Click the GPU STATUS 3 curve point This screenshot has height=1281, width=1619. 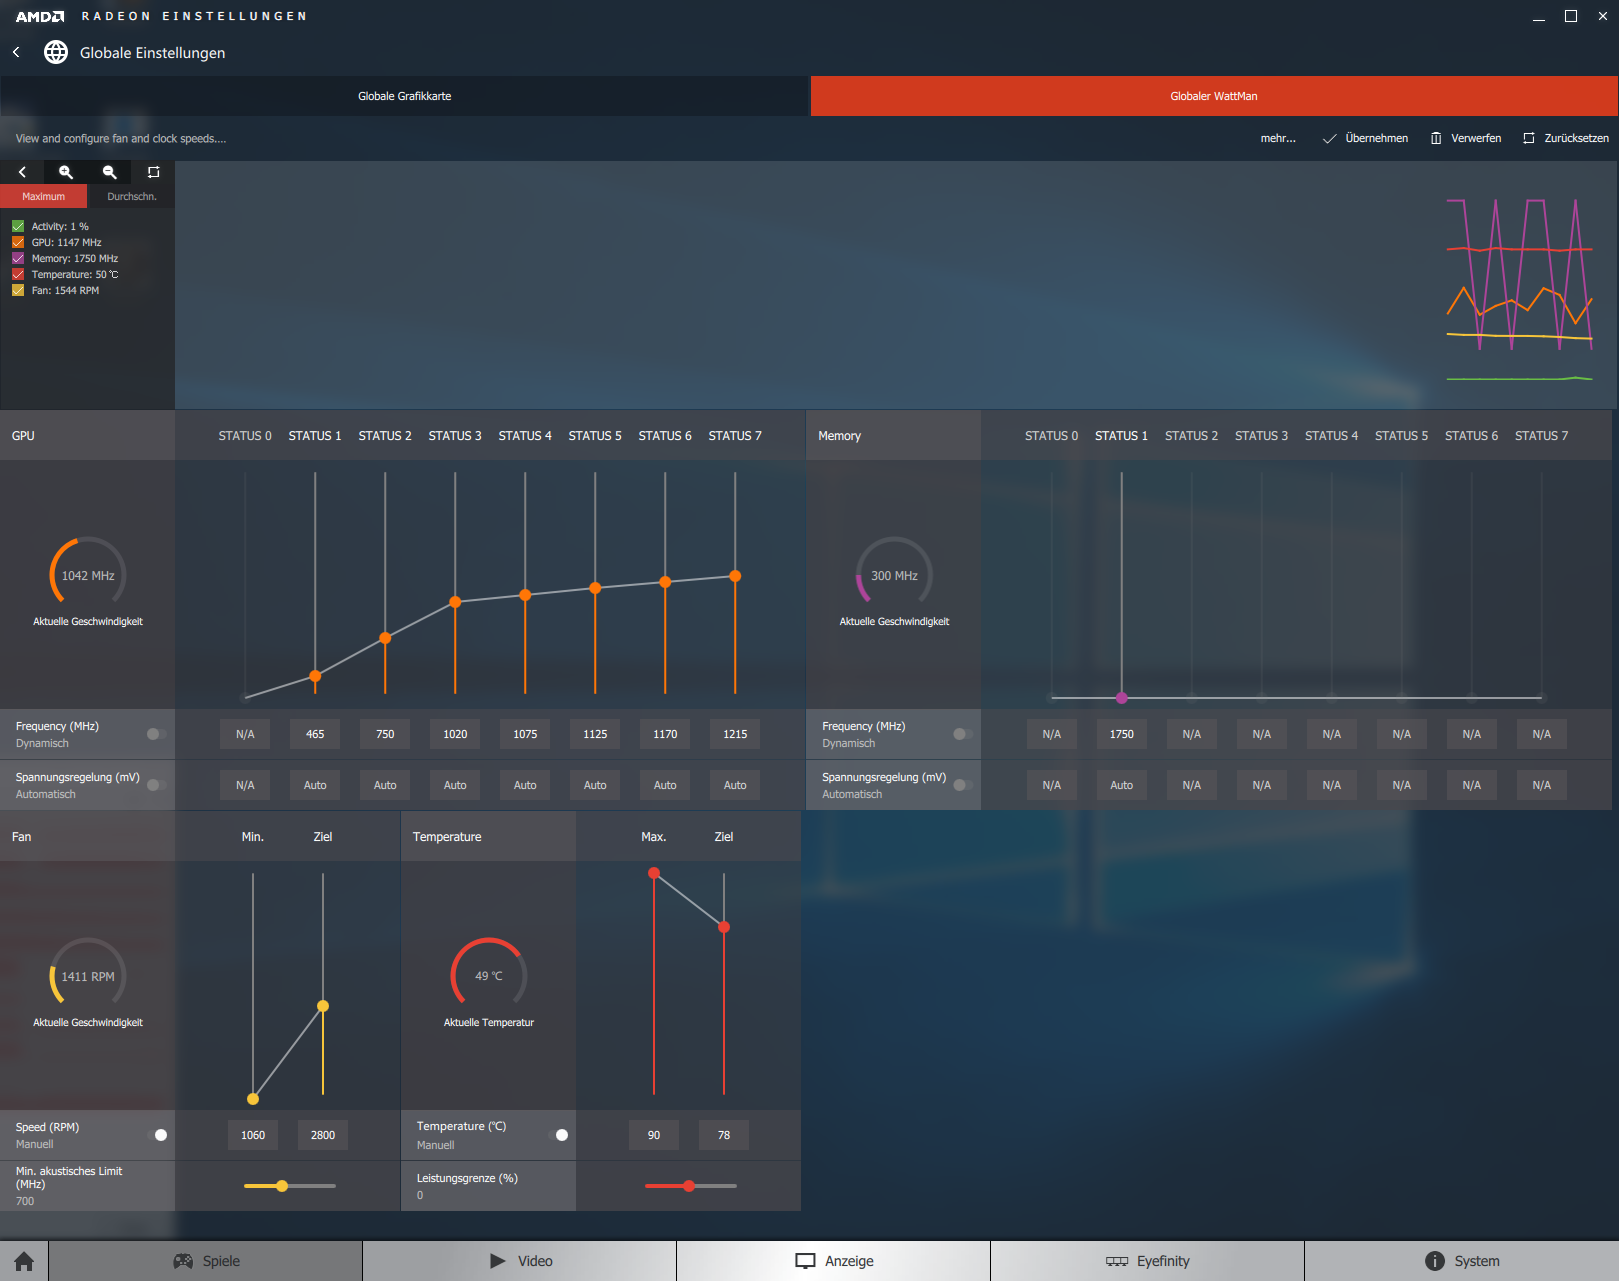pyautogui.click(x=455, y=602)
